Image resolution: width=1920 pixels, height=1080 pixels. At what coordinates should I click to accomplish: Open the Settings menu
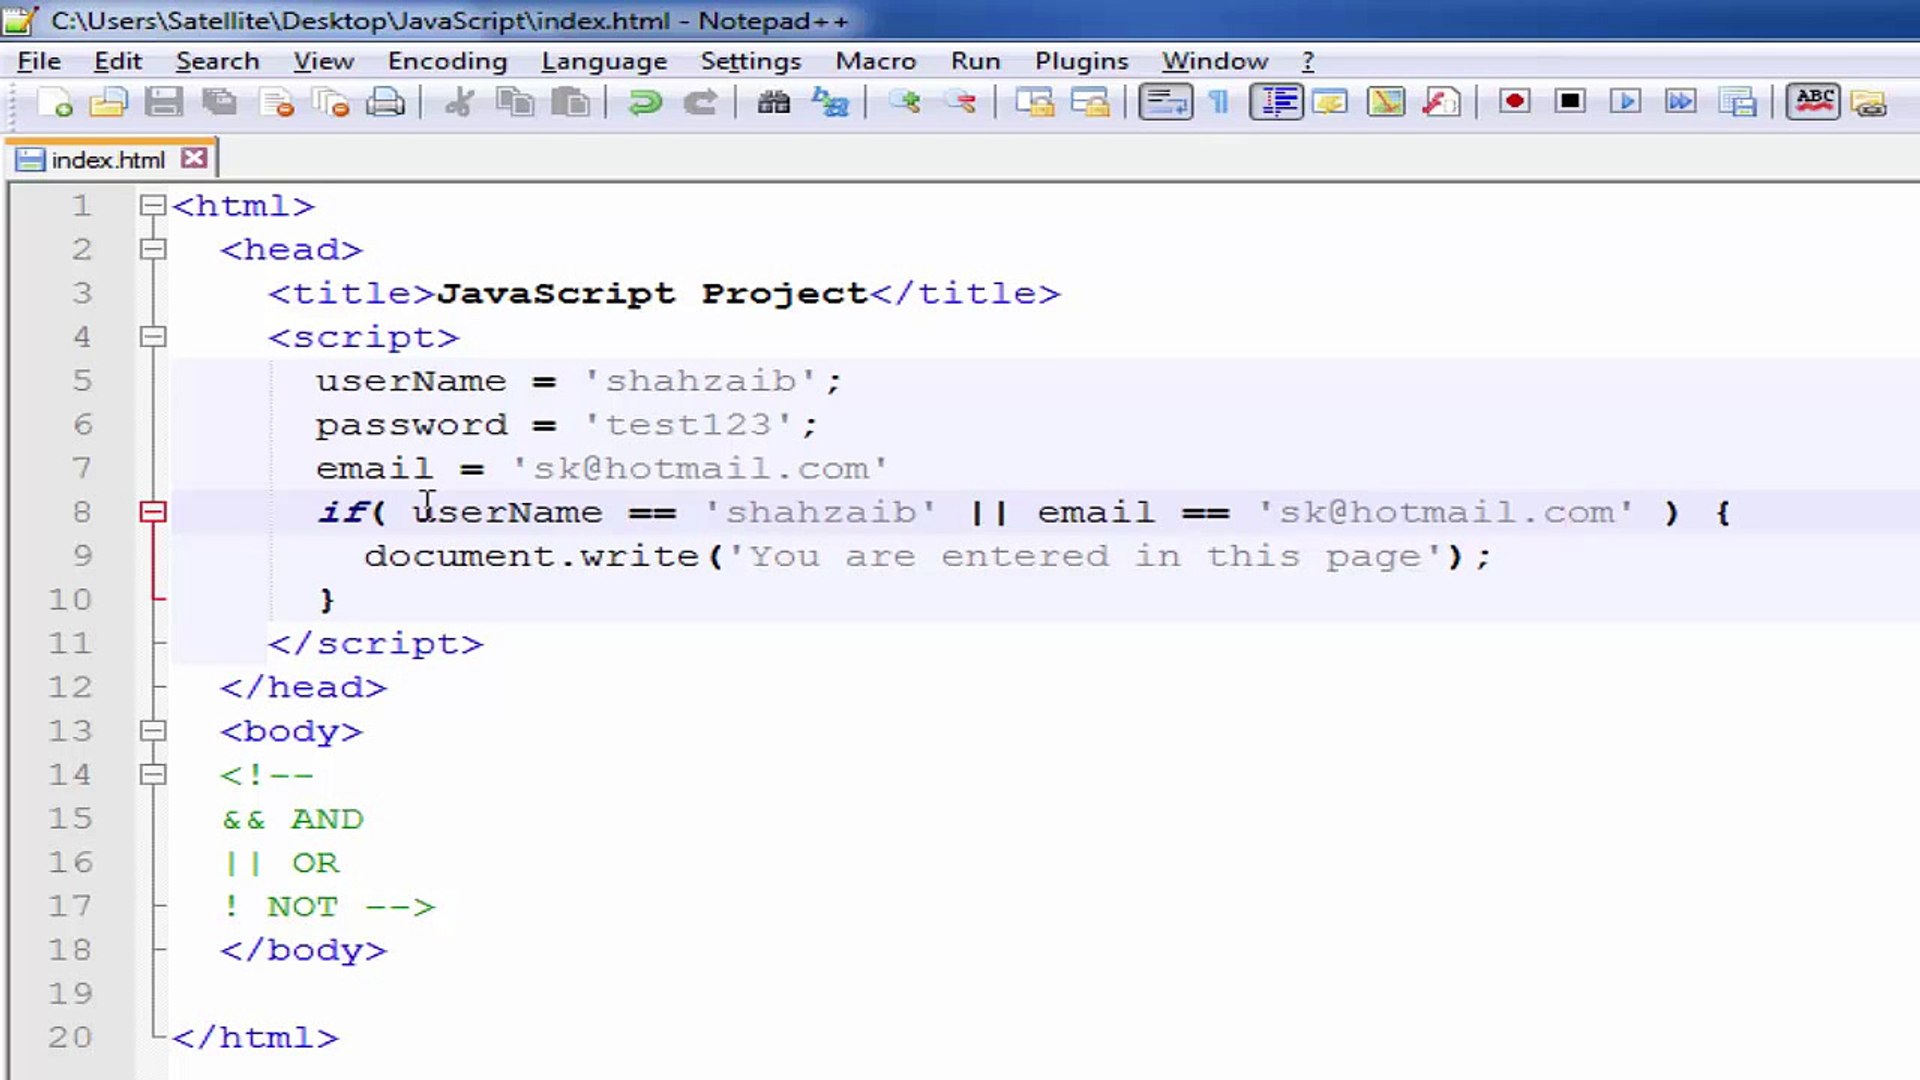[x=750, y=61]
